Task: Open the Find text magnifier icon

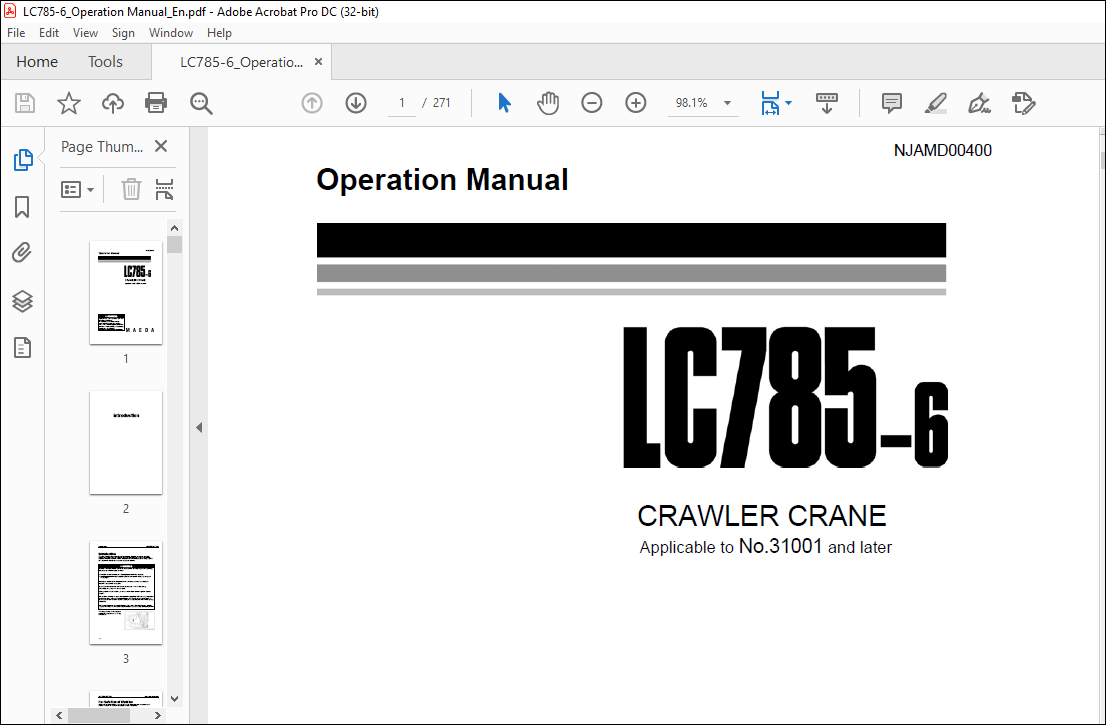Action: [x=201, y=103]
